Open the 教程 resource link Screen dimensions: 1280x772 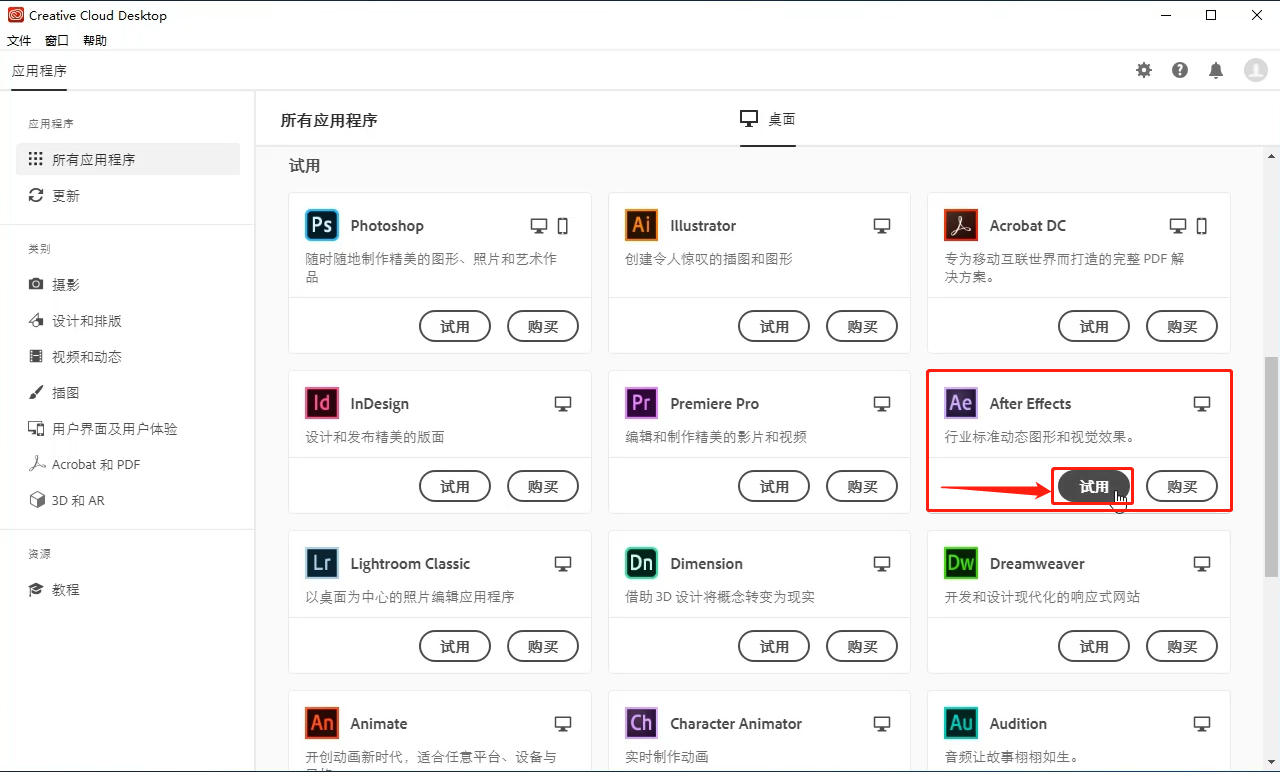pos(54,589)
